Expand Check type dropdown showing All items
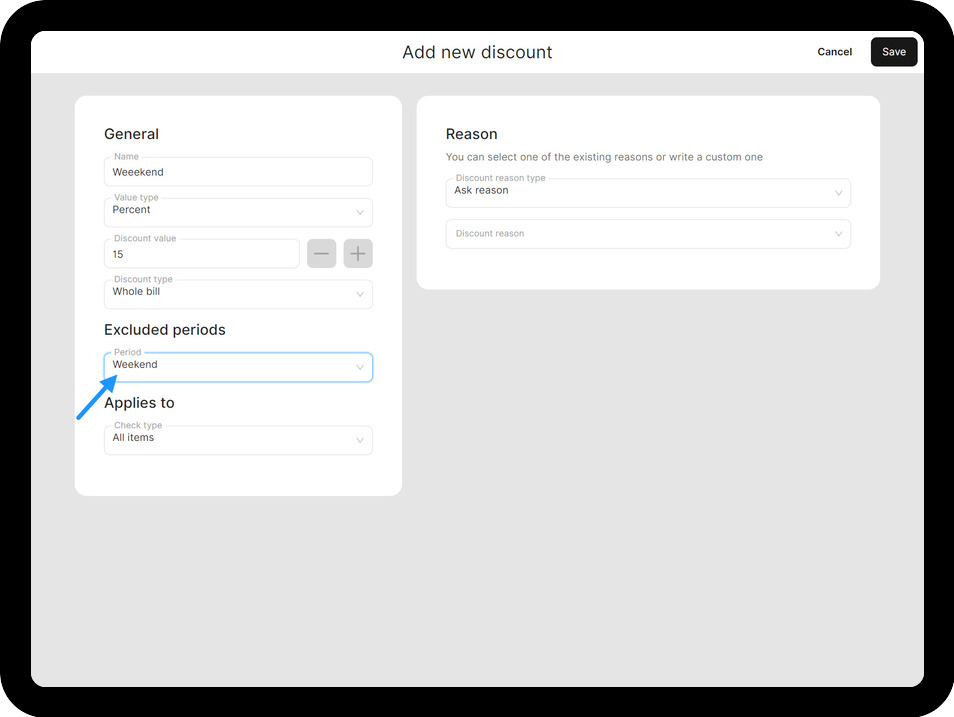 coord(230,440)
